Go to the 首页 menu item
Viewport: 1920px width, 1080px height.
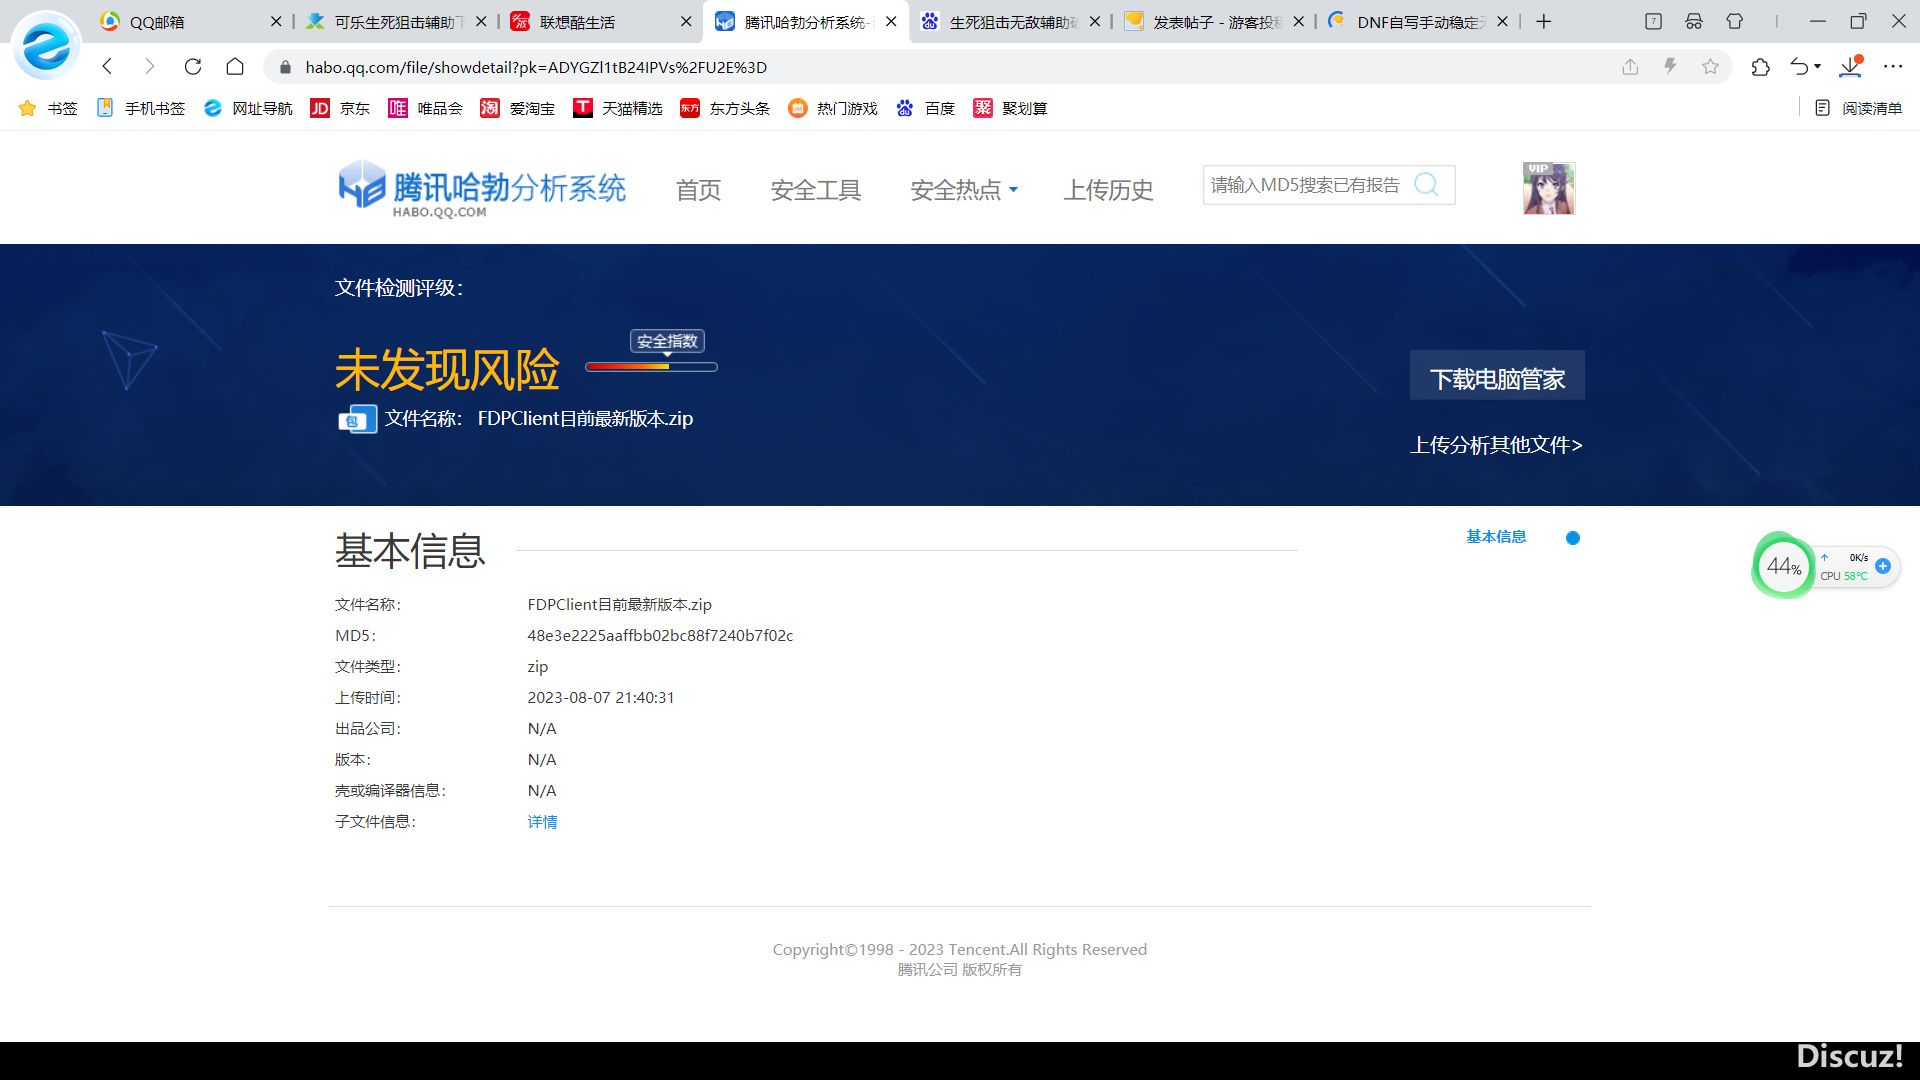[698, 189]
